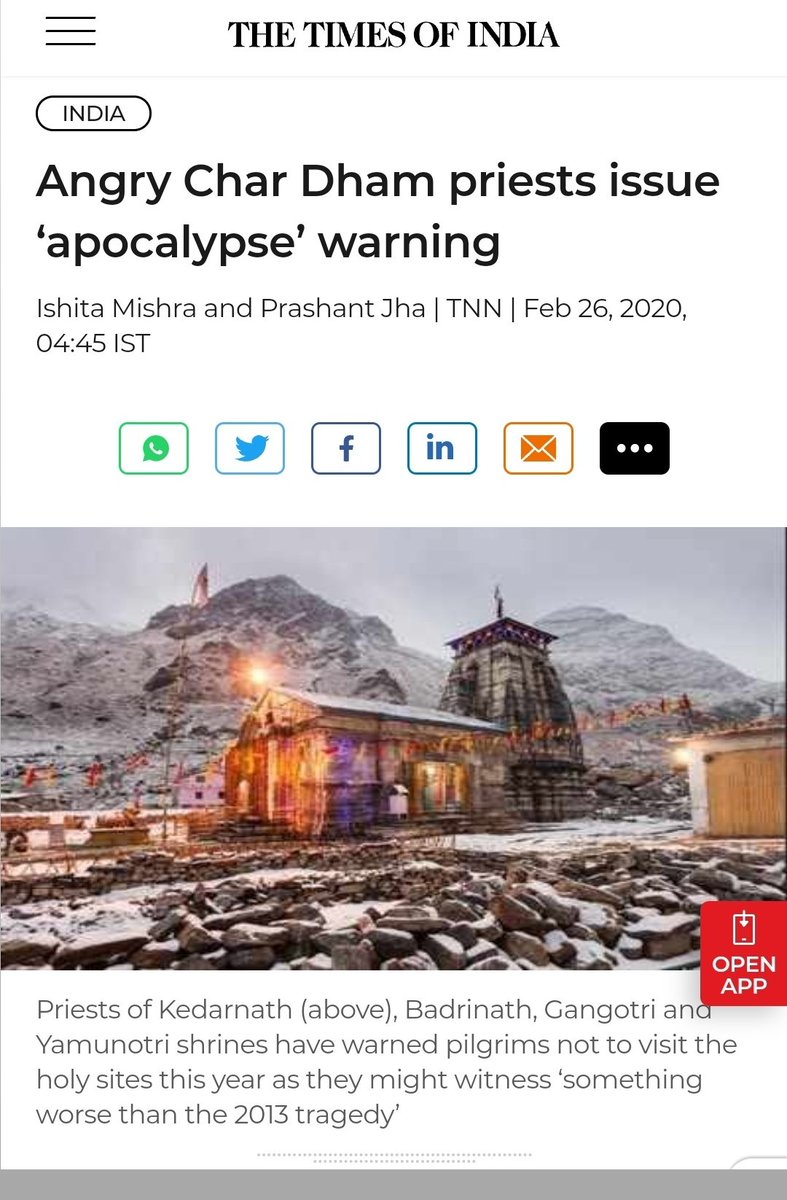Tap the gray bar at page bottom
The height and width of the screenshot is (1200, 787).
pos(393,1185)
